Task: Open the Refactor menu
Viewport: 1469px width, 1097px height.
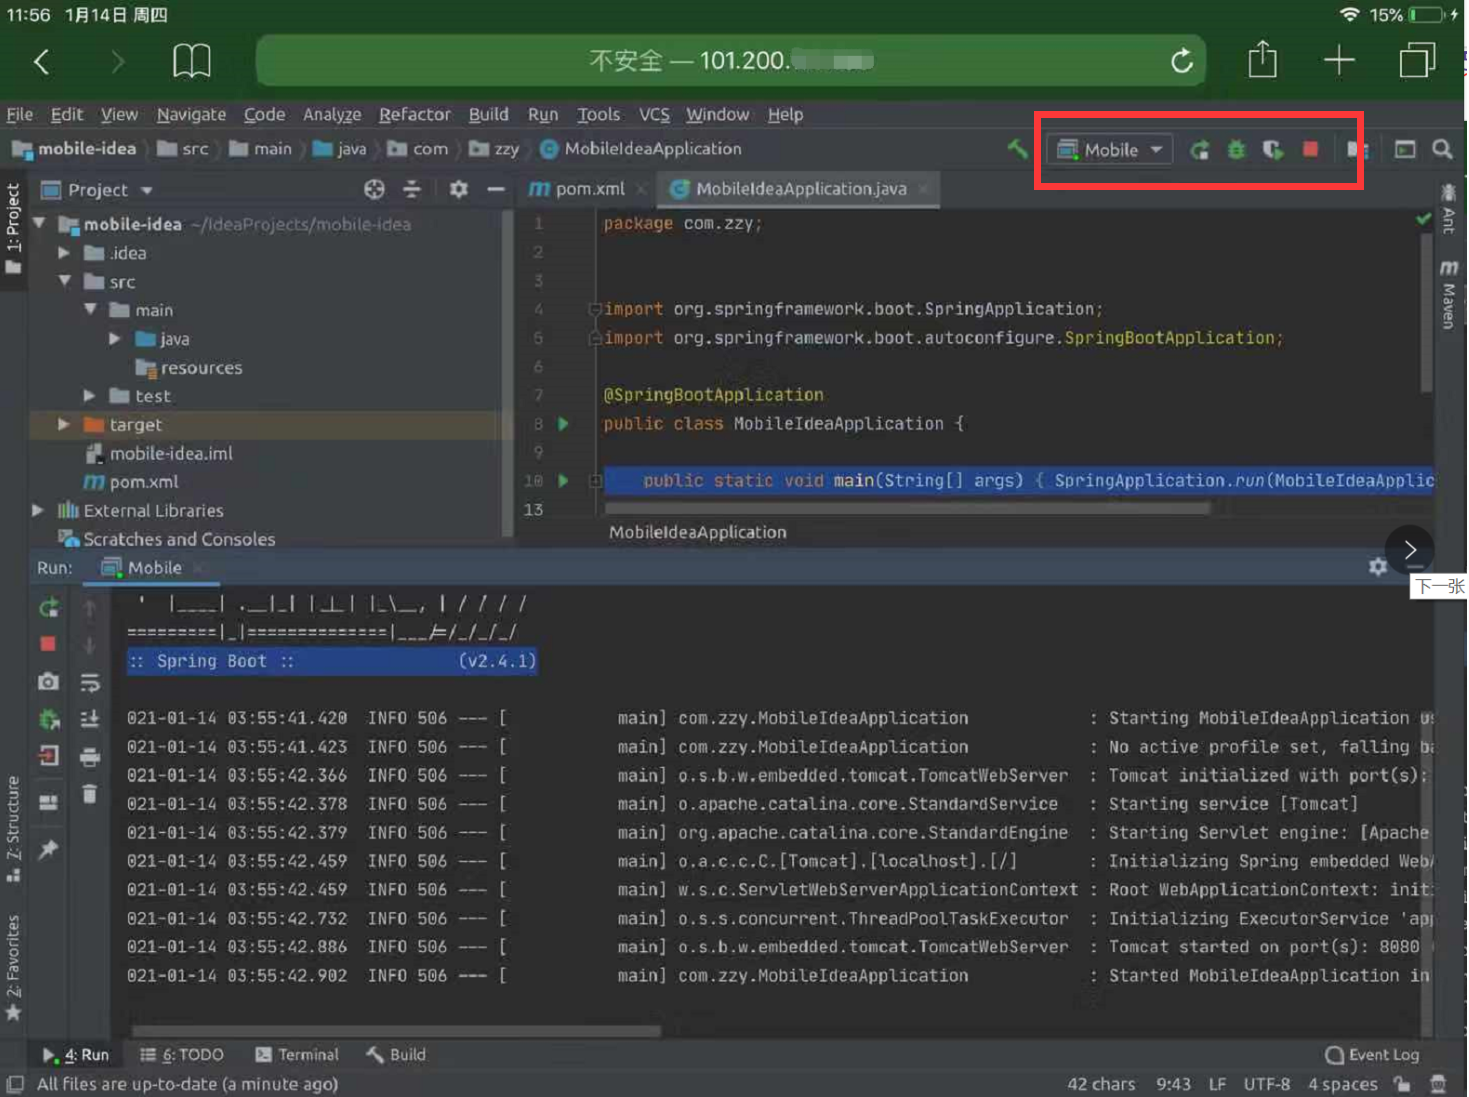Action: 414,115
